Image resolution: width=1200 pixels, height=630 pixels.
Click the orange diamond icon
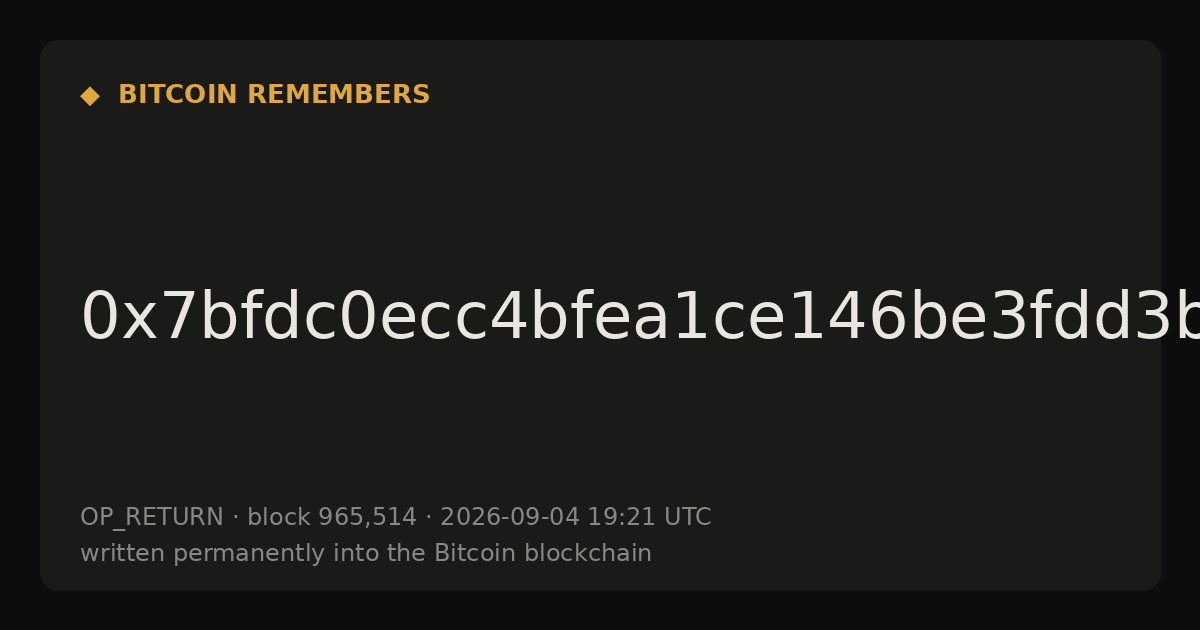coord(90,96)
